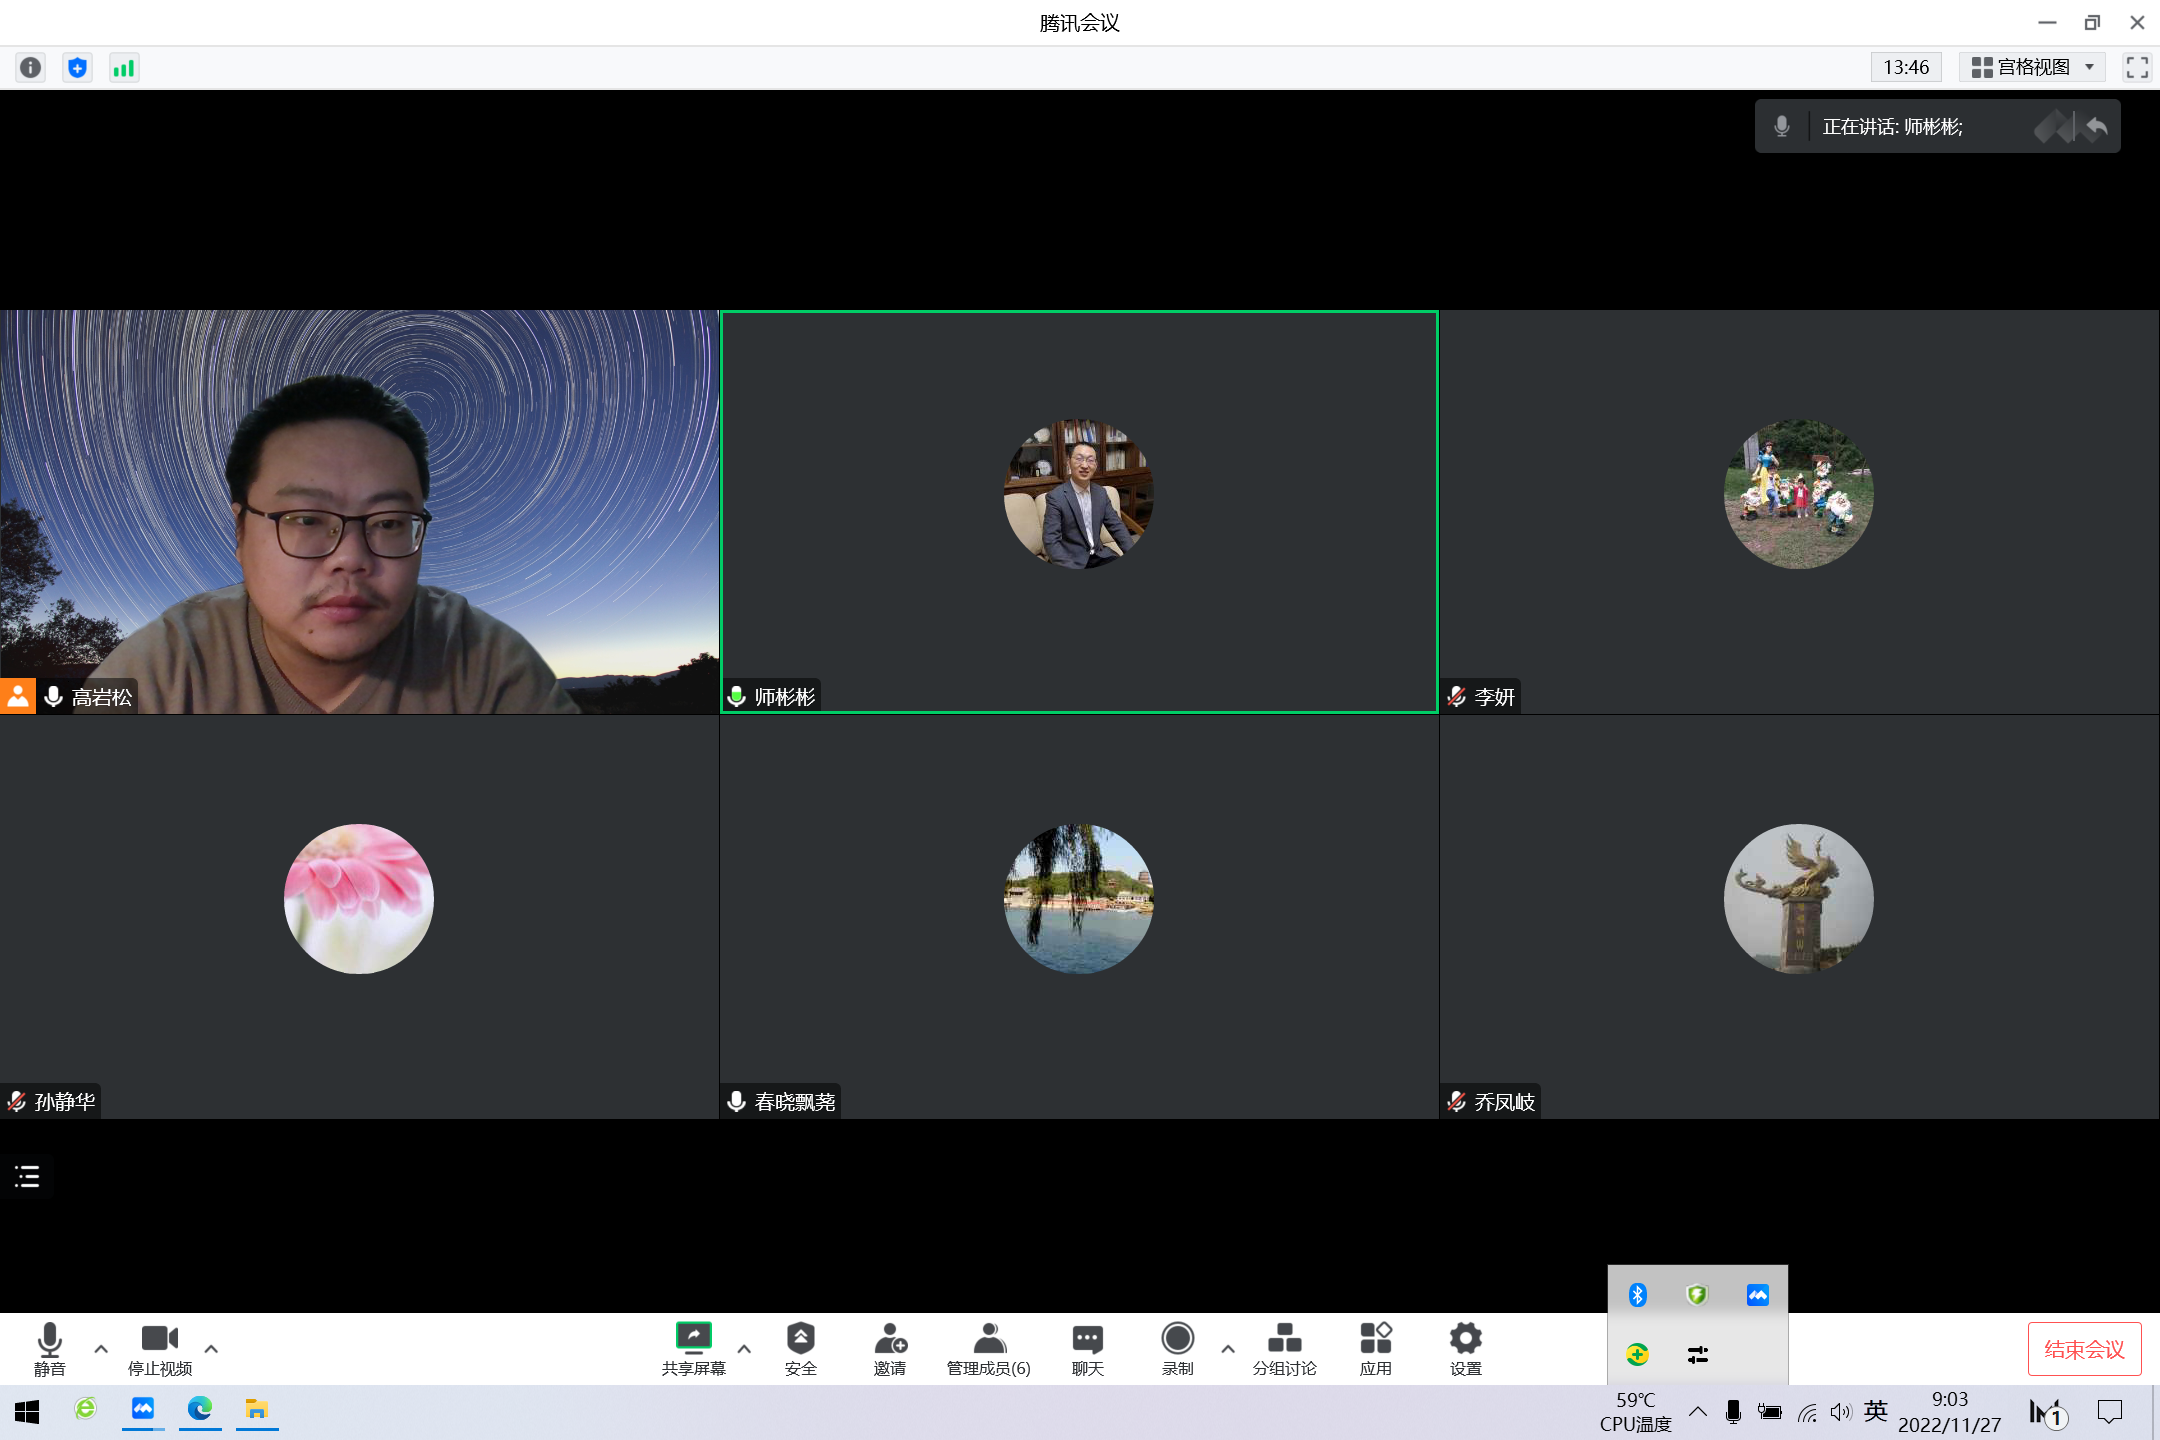The image size is (2160, 1440).
Task: Expand audio options arrow next to 静音
Action: click(x=101, y=1348)
